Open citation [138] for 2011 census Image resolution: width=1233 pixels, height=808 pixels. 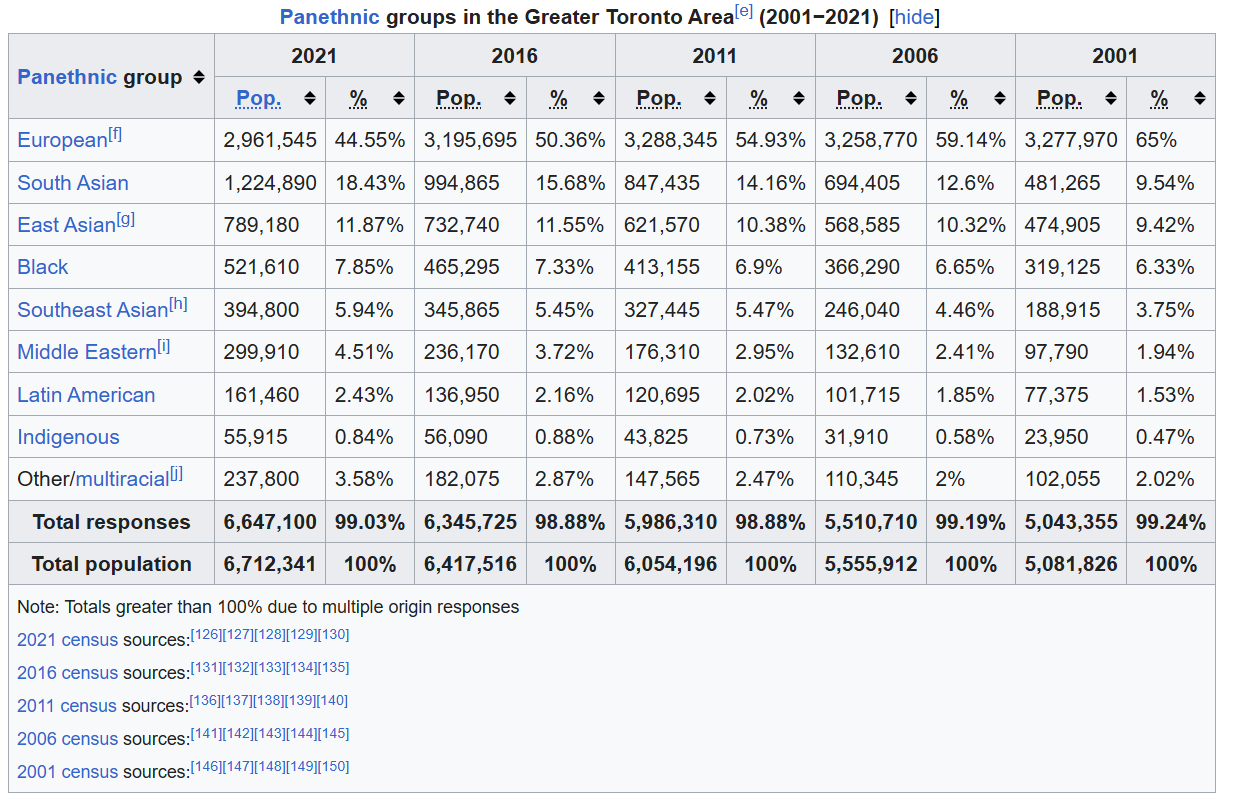(x=269, y=701)
